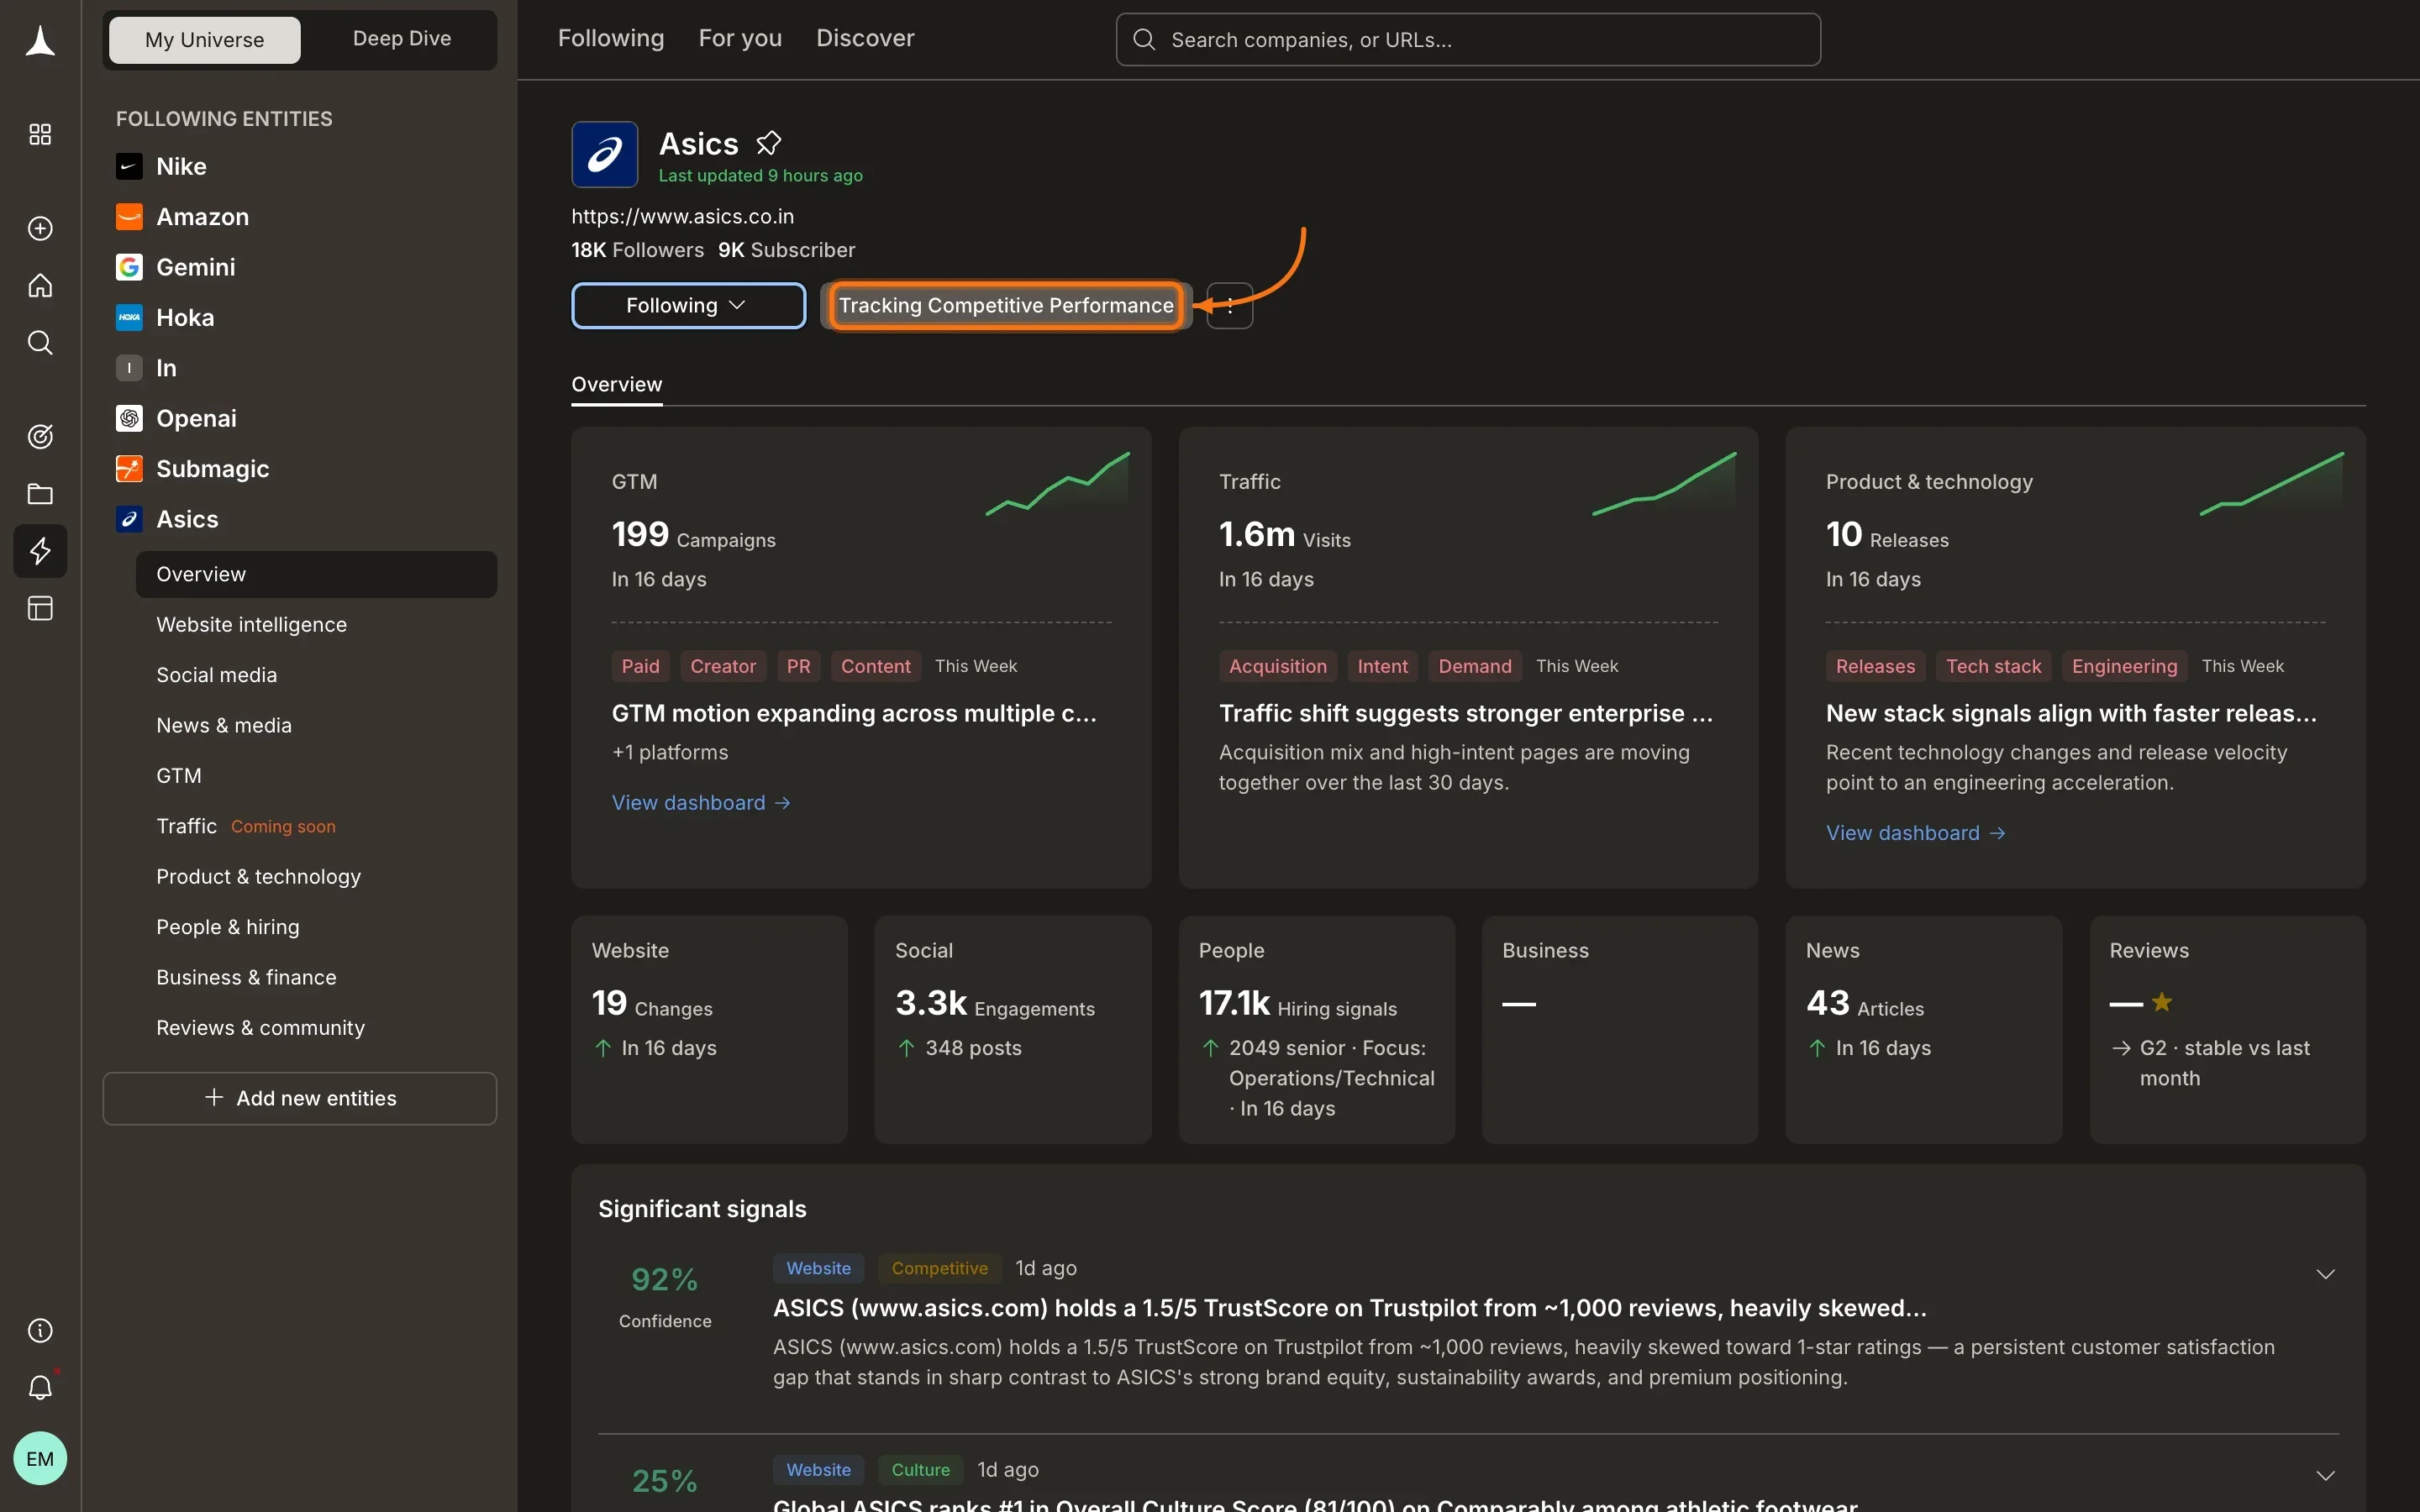Open Social media in sidebar

216,675
